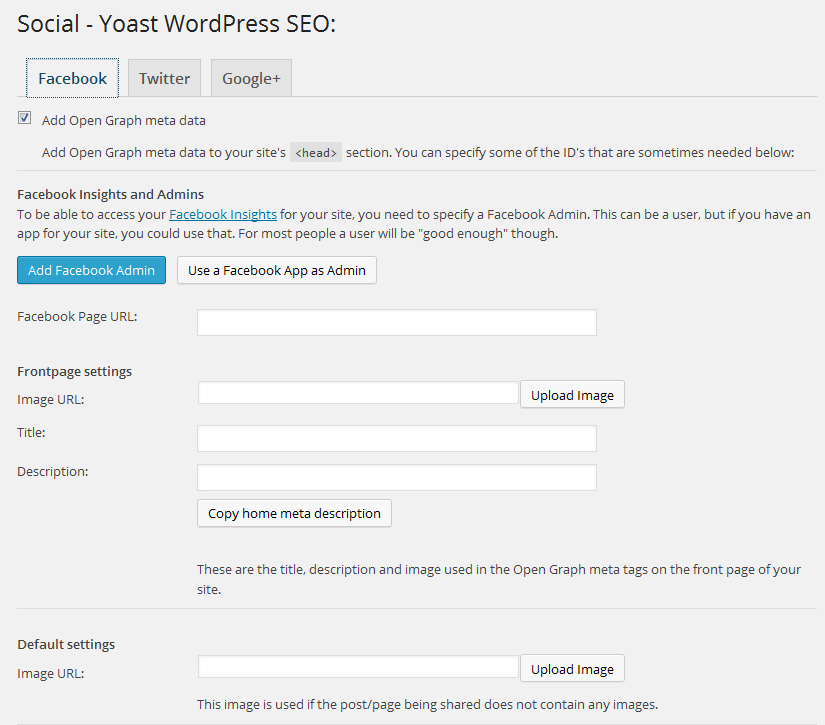Click the Facebook Page URL input field

click(396, 322)
